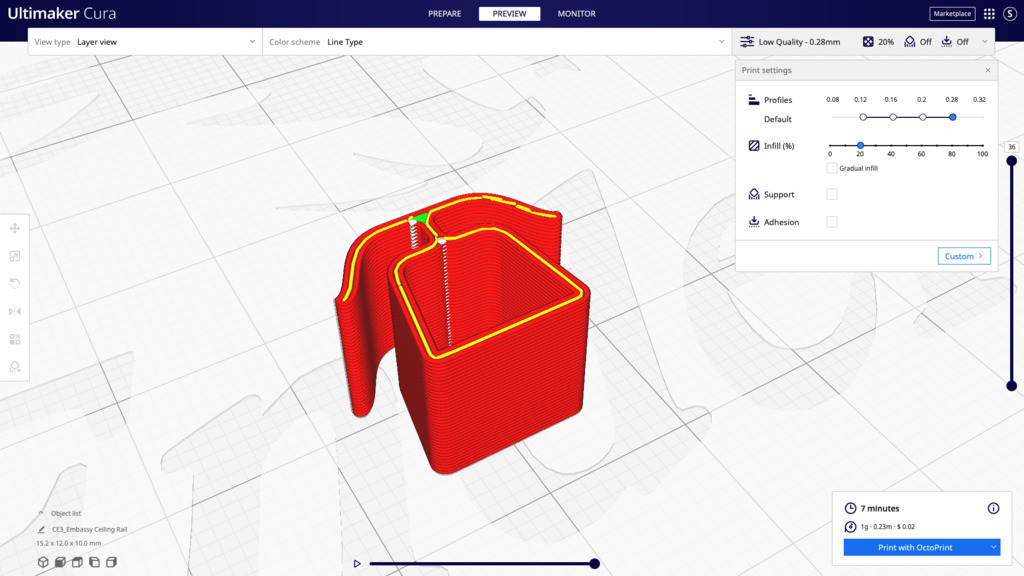Open the Per Model Settings tool

tap(14, 339)
